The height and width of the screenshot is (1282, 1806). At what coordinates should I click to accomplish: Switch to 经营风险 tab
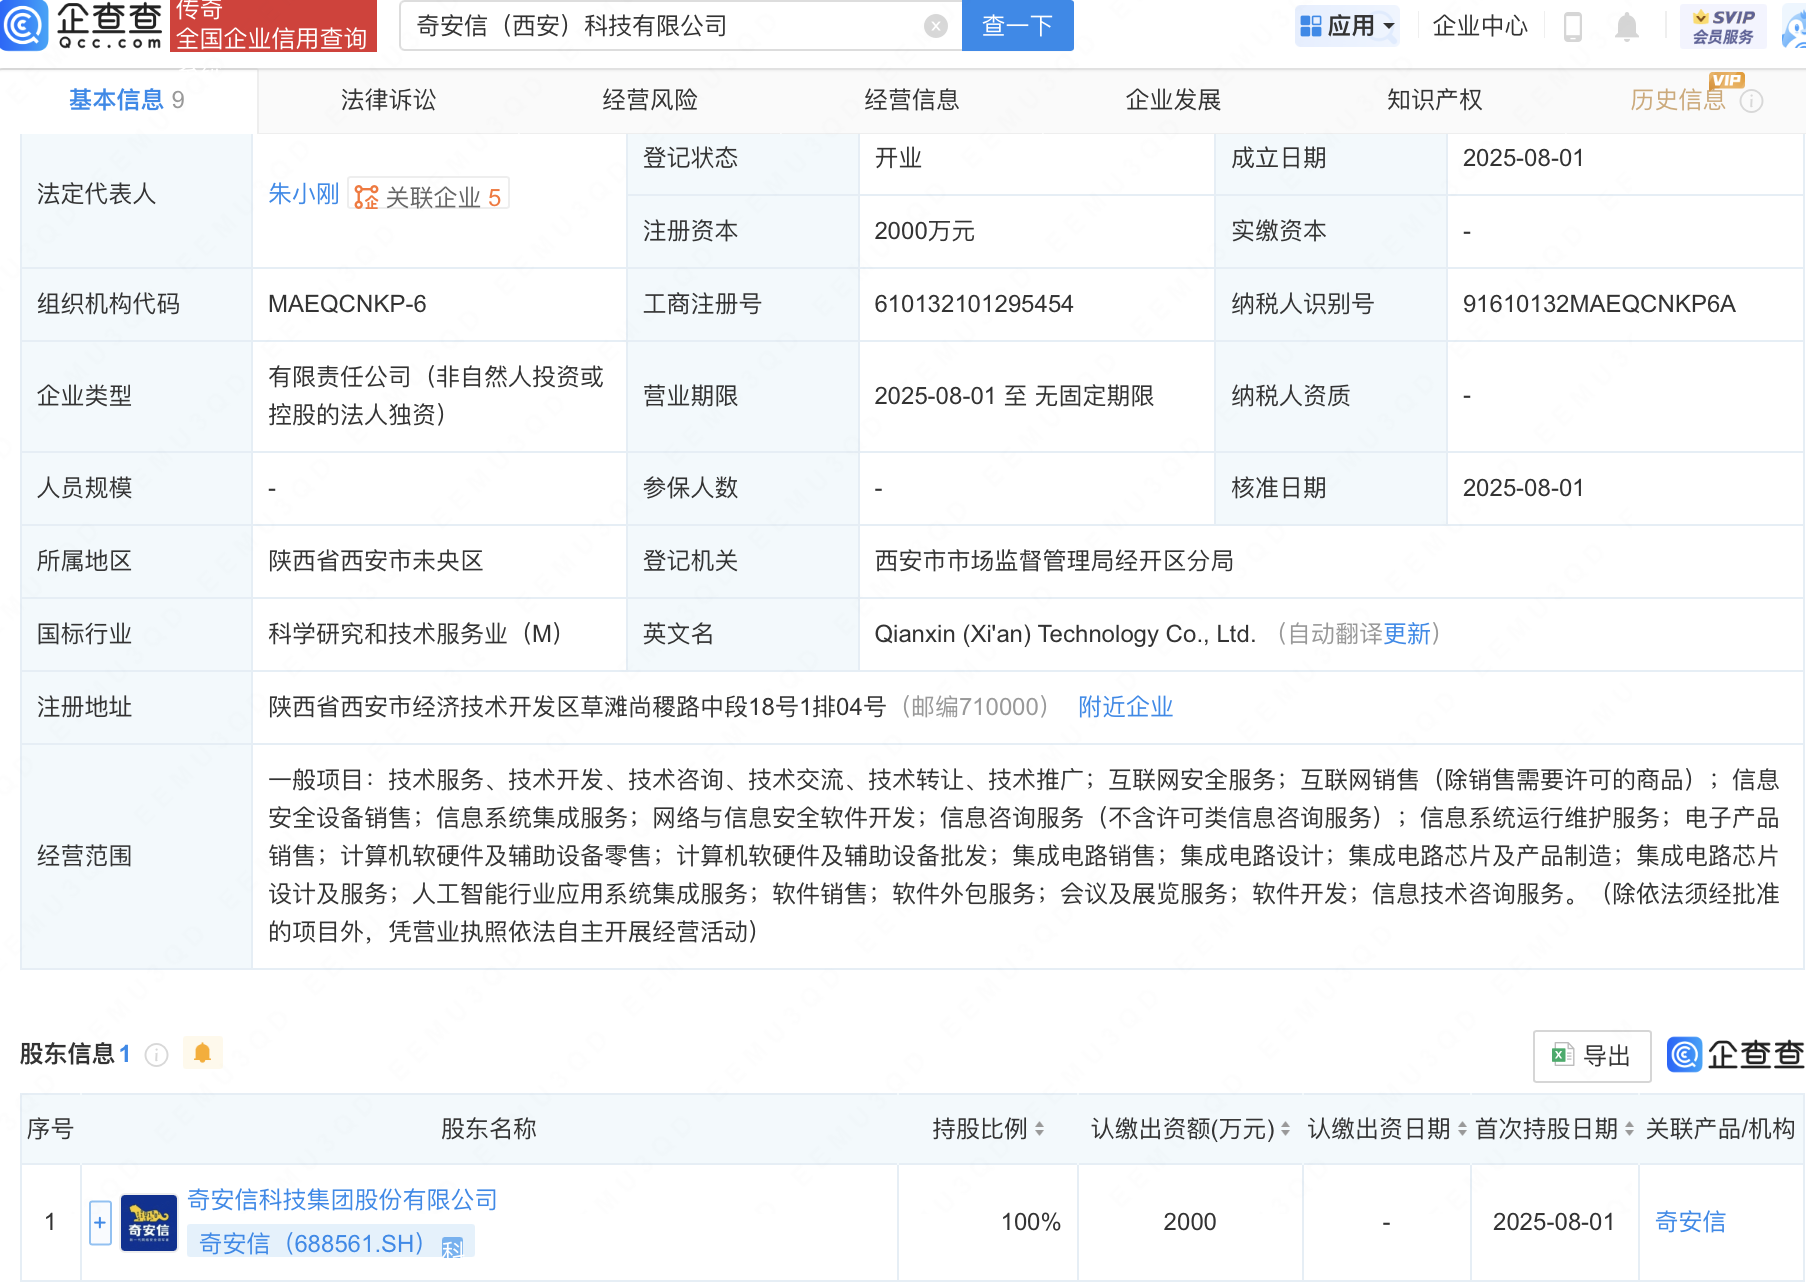coord(650,100)
